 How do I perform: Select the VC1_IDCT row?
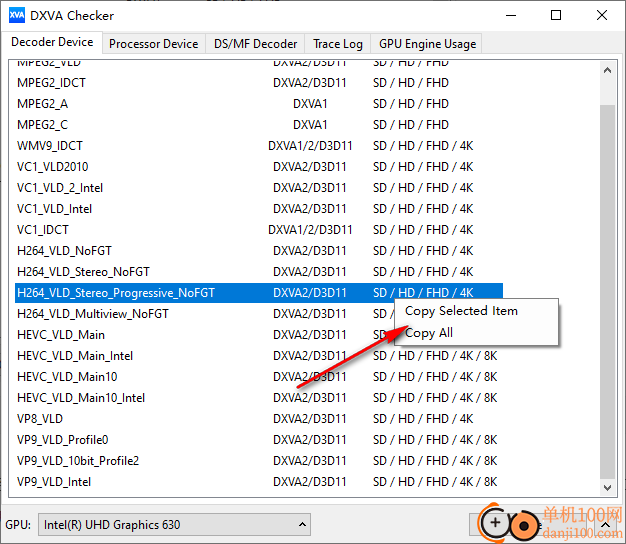click(259, 230)
